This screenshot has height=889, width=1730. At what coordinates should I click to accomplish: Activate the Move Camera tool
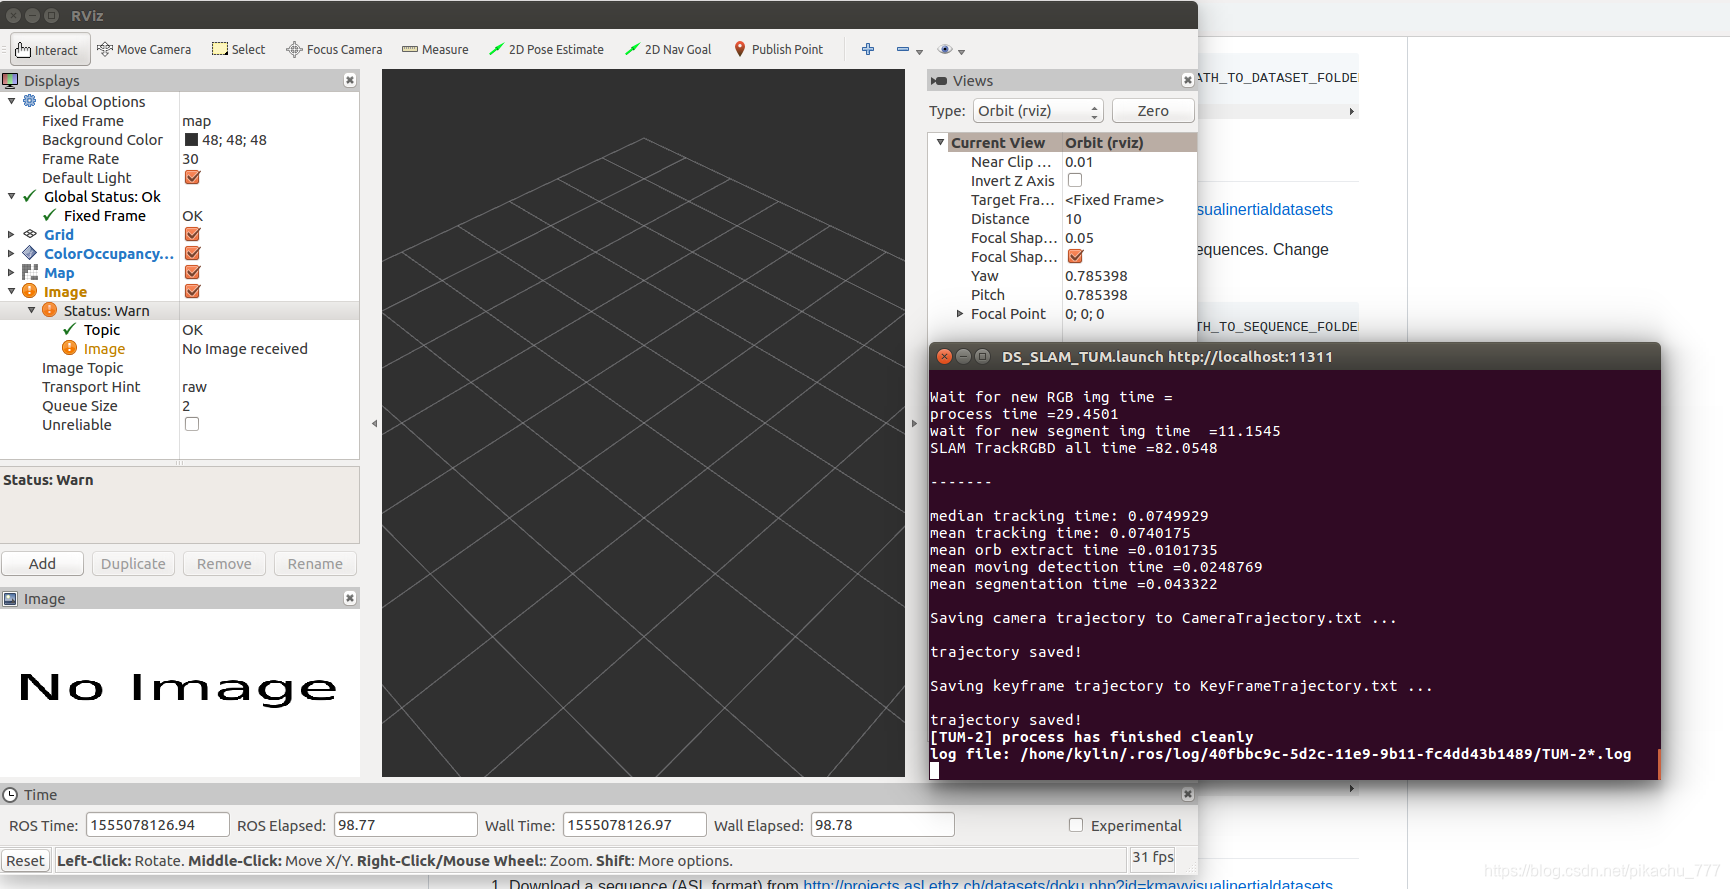point(144,50)
